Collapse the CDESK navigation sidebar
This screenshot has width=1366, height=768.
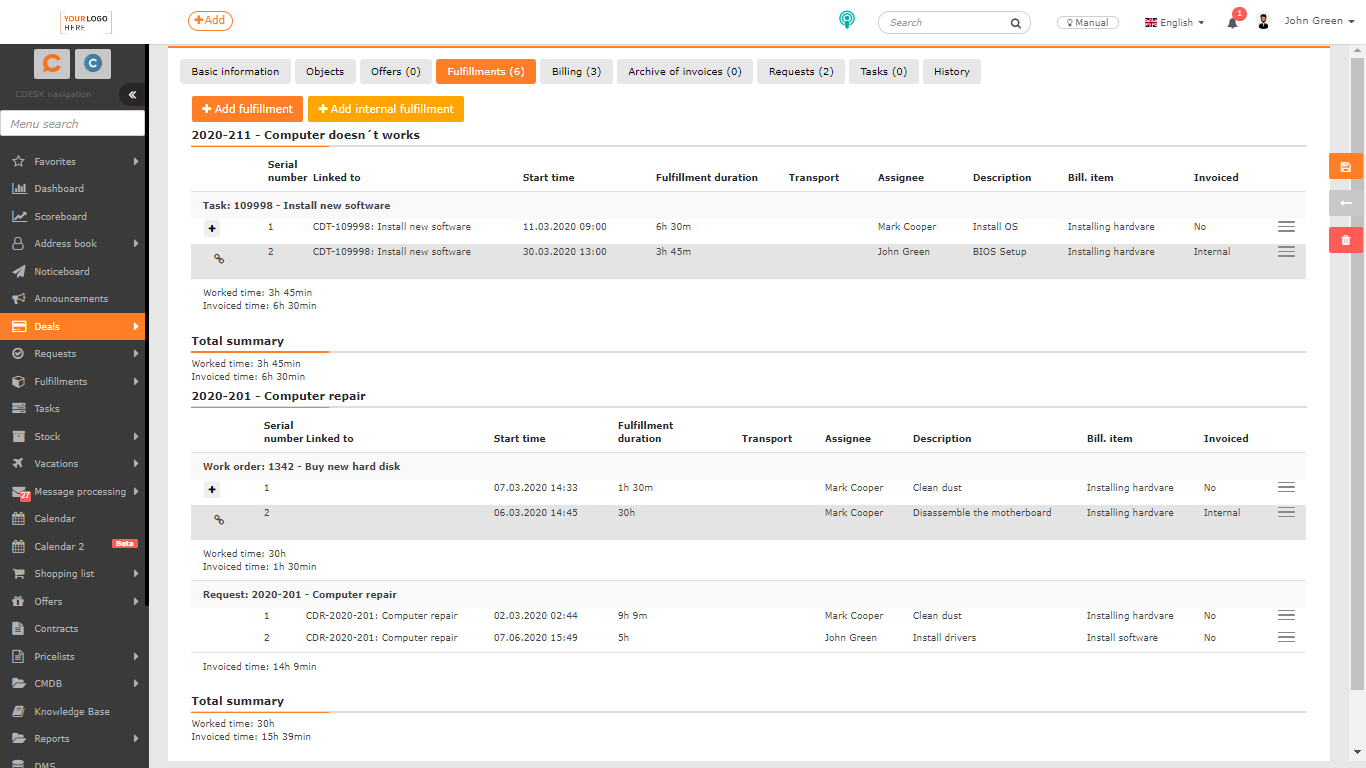[x=132, y=94]
